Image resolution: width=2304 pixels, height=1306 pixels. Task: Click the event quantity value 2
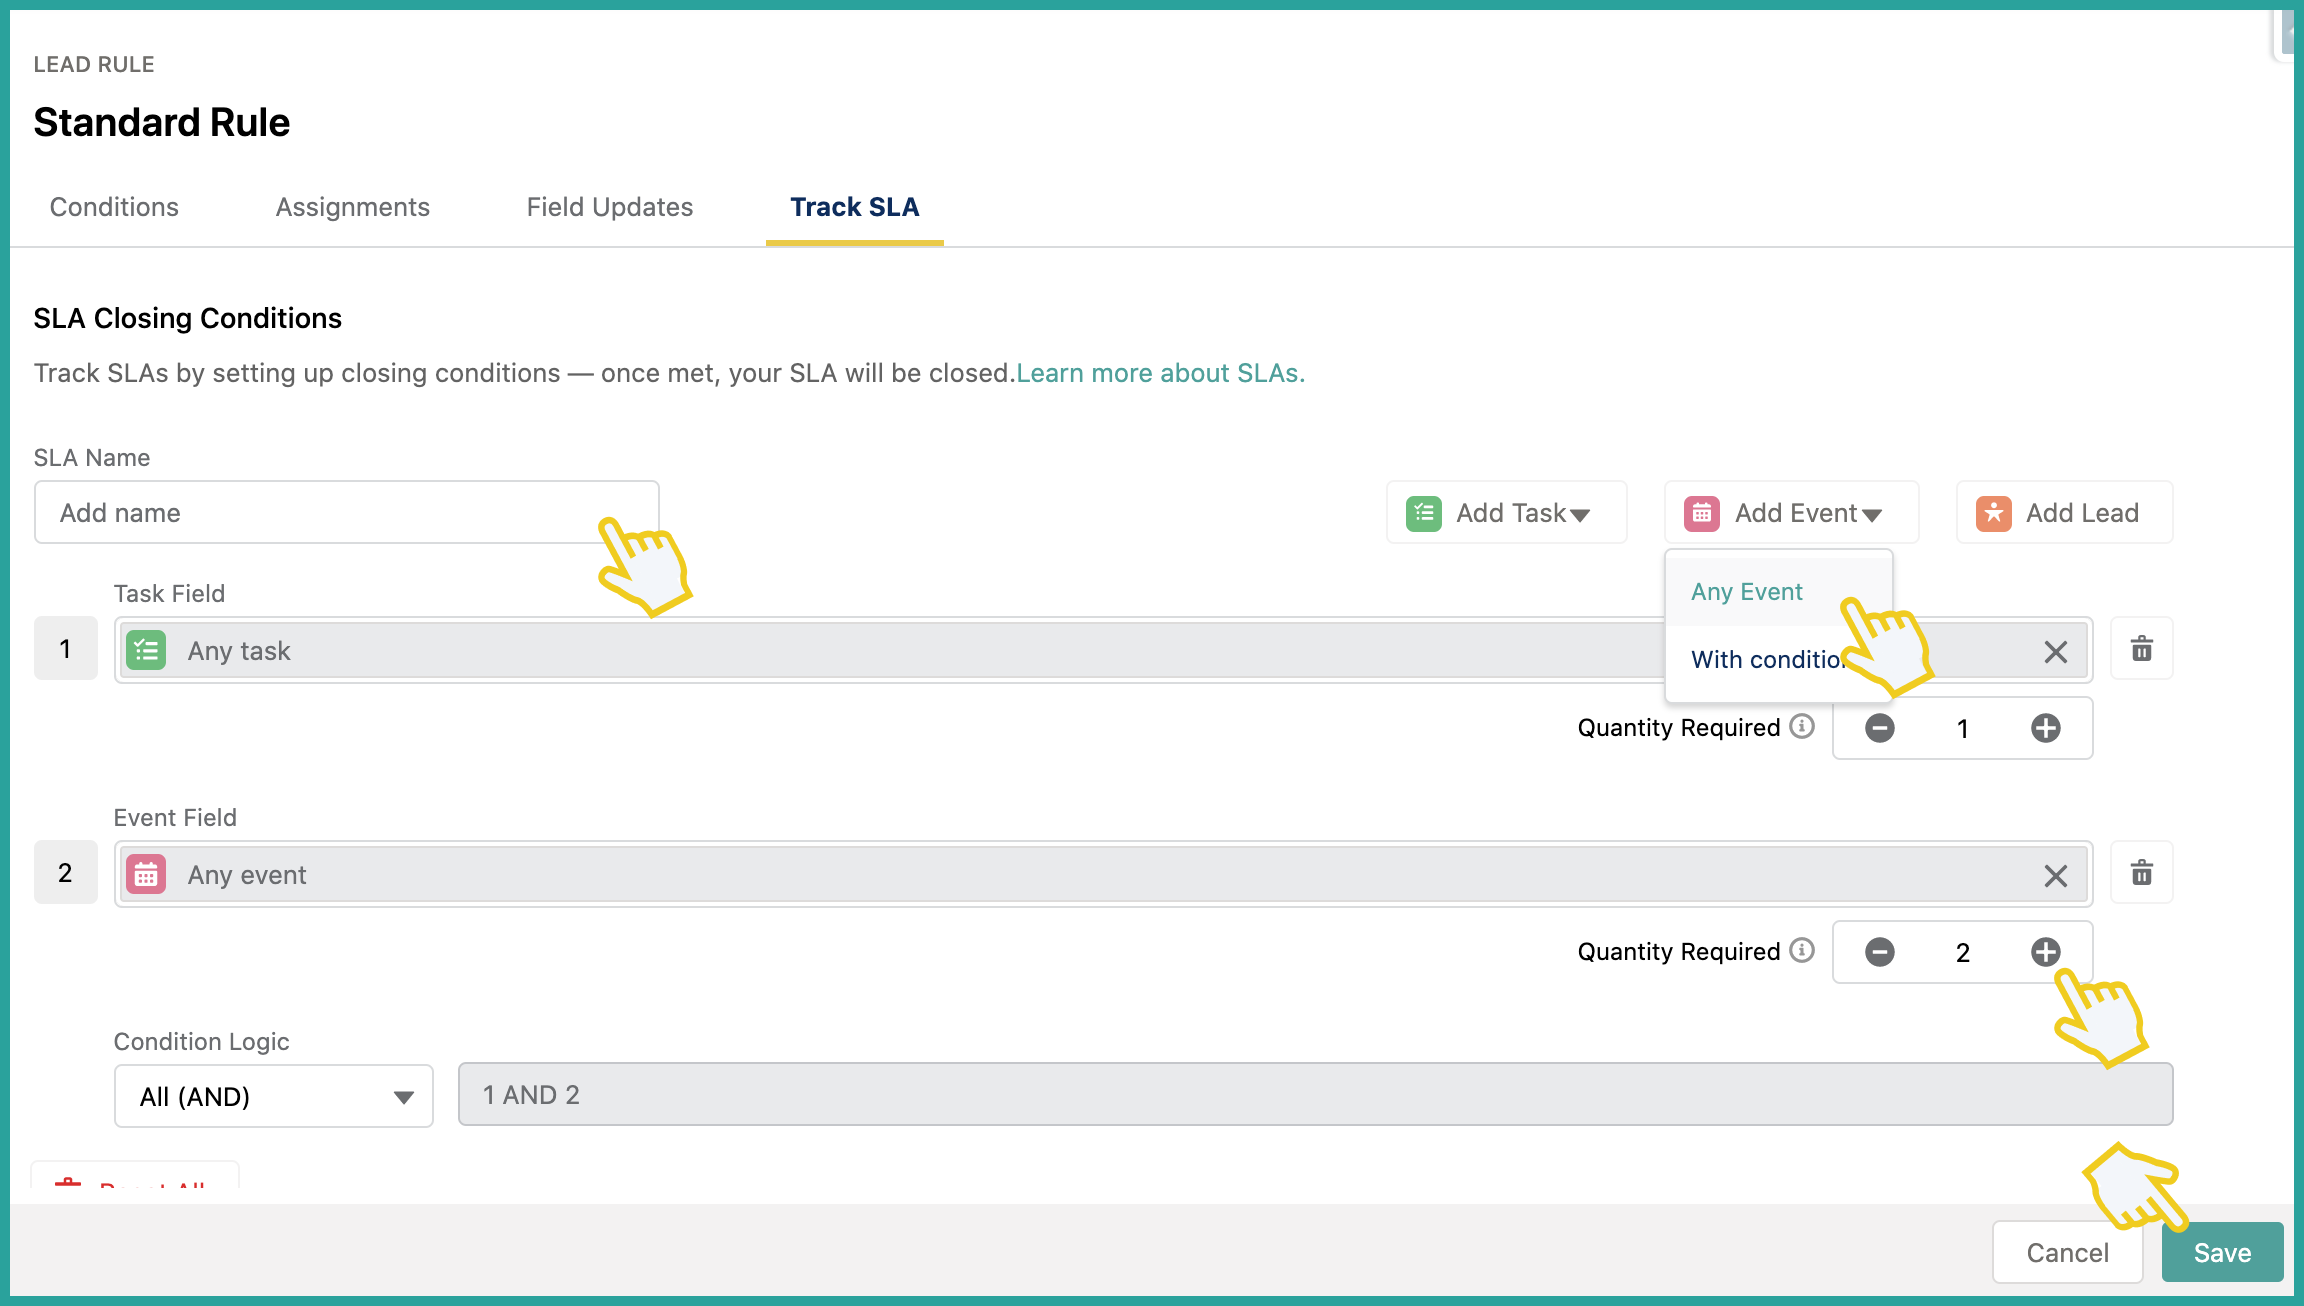(x=1962, y=953)
